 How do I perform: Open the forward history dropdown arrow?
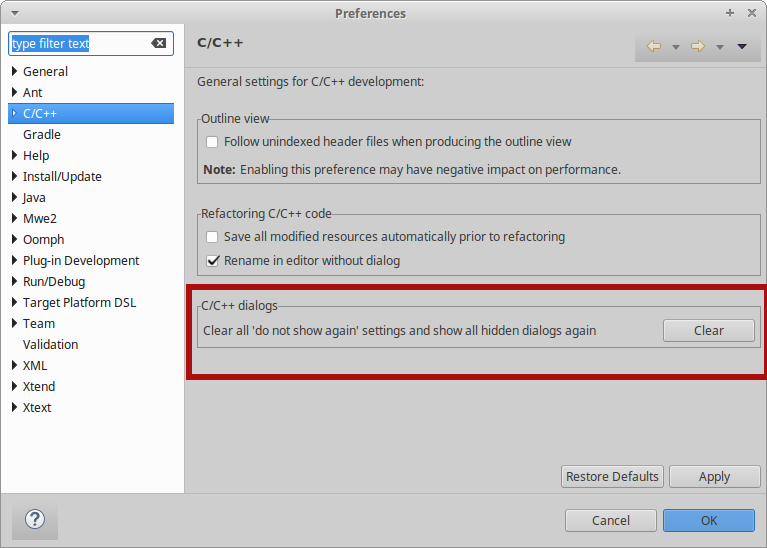[720, 47]
